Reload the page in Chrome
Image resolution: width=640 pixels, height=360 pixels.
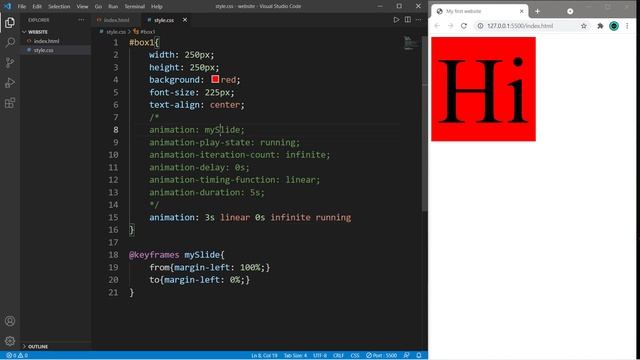pyautogui.click(x=464, y=26)
